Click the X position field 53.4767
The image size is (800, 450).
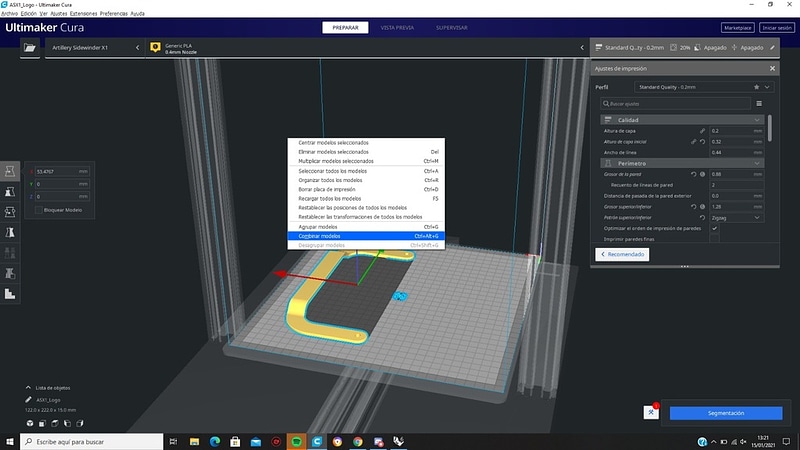(x=61, y=171)
